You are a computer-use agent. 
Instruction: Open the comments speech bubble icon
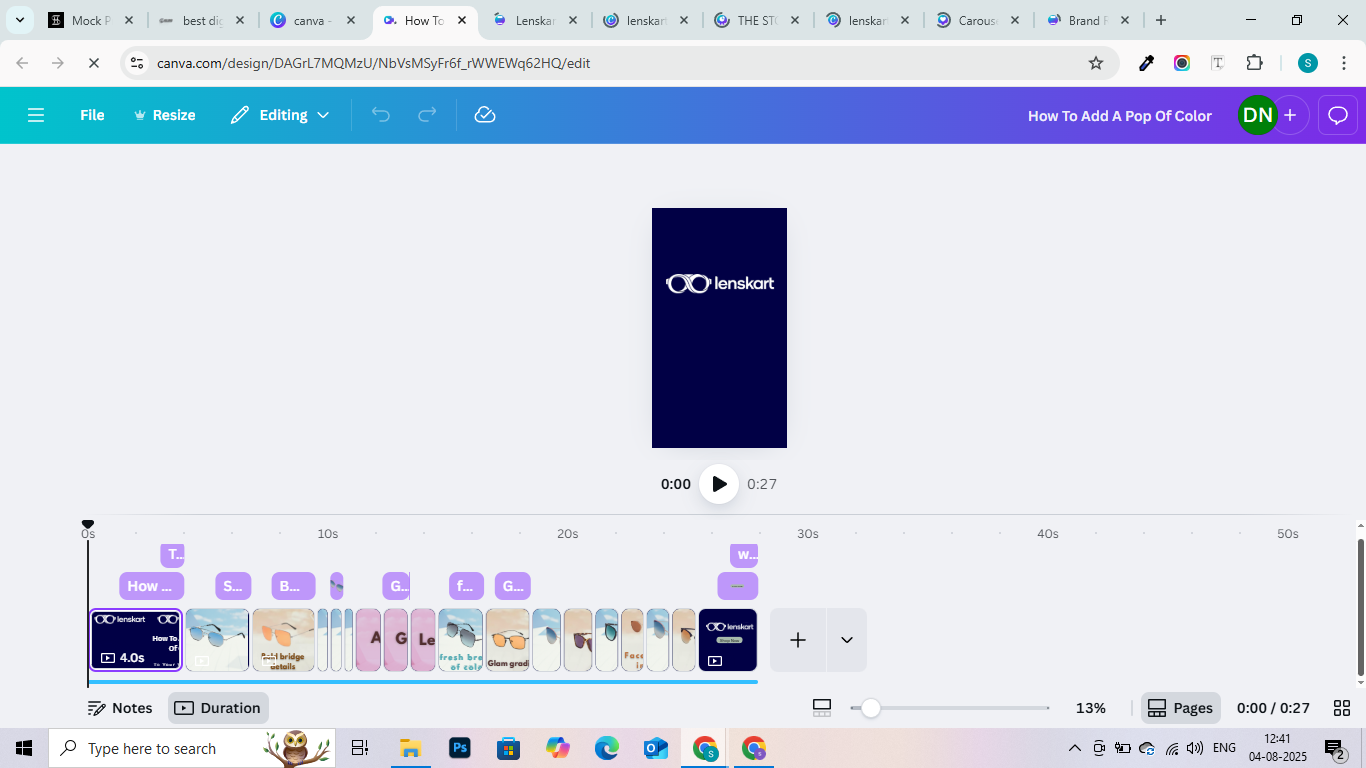point(1338,115)
